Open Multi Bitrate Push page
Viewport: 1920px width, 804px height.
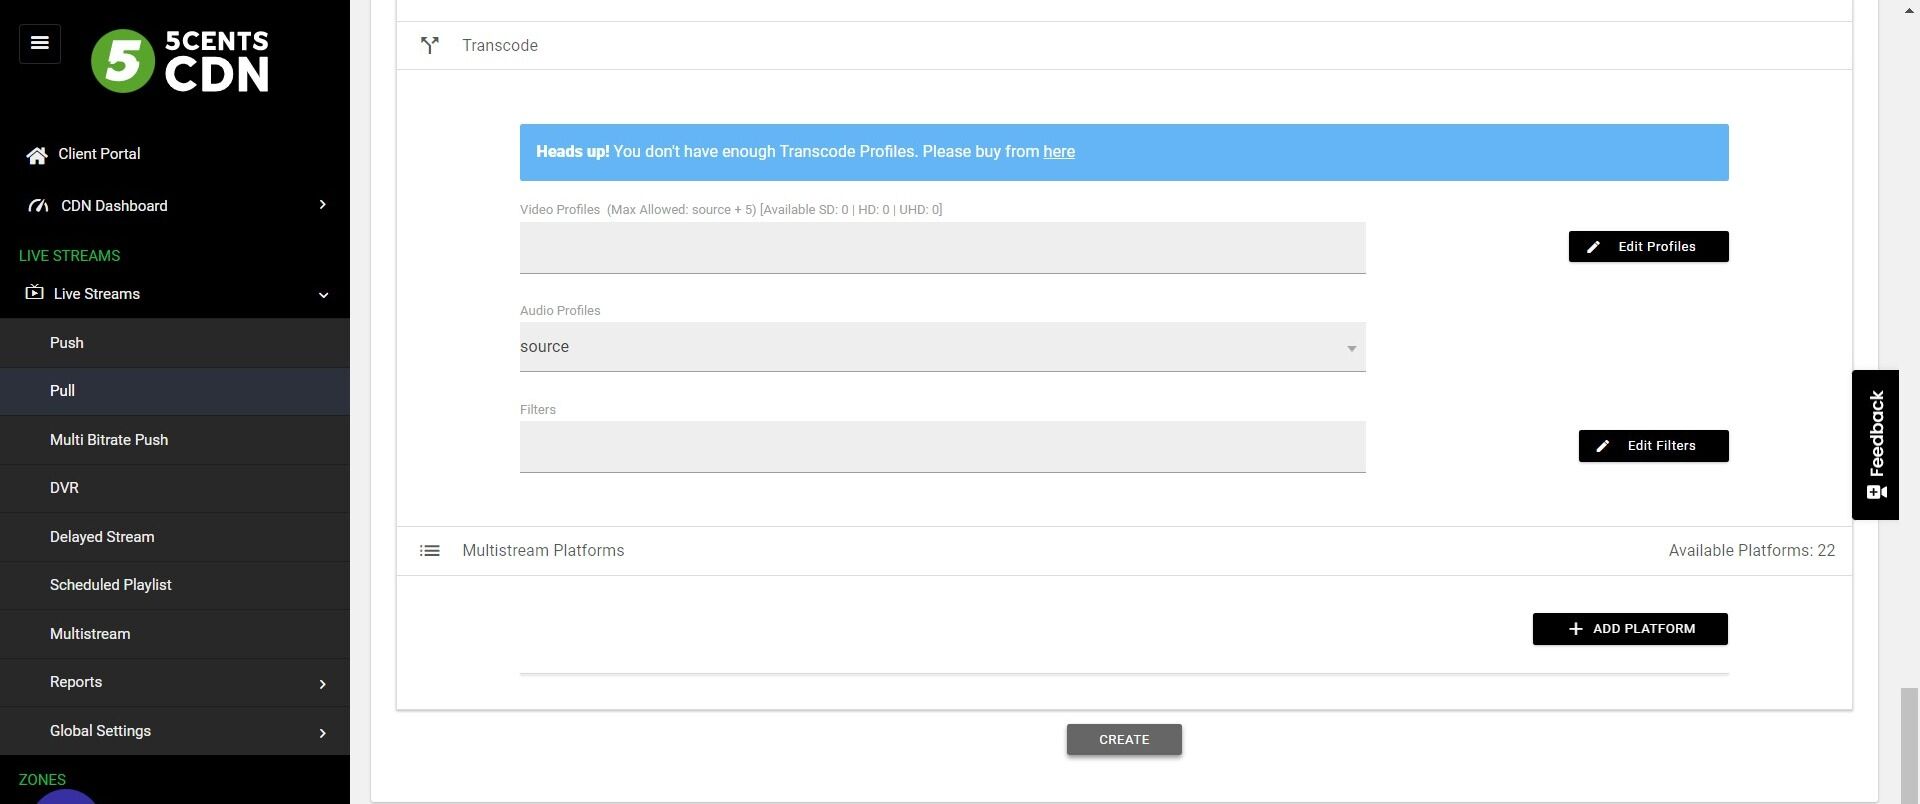coord(175,440)
